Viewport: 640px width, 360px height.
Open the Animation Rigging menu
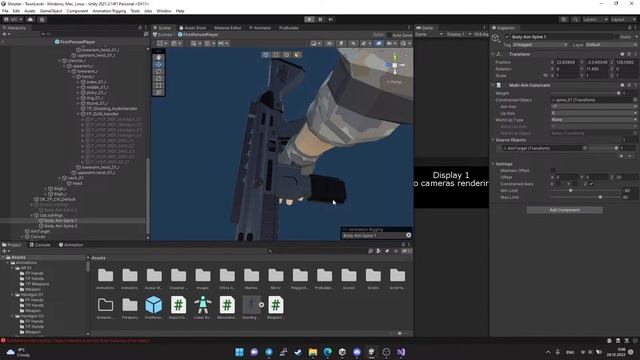(109, 11)
